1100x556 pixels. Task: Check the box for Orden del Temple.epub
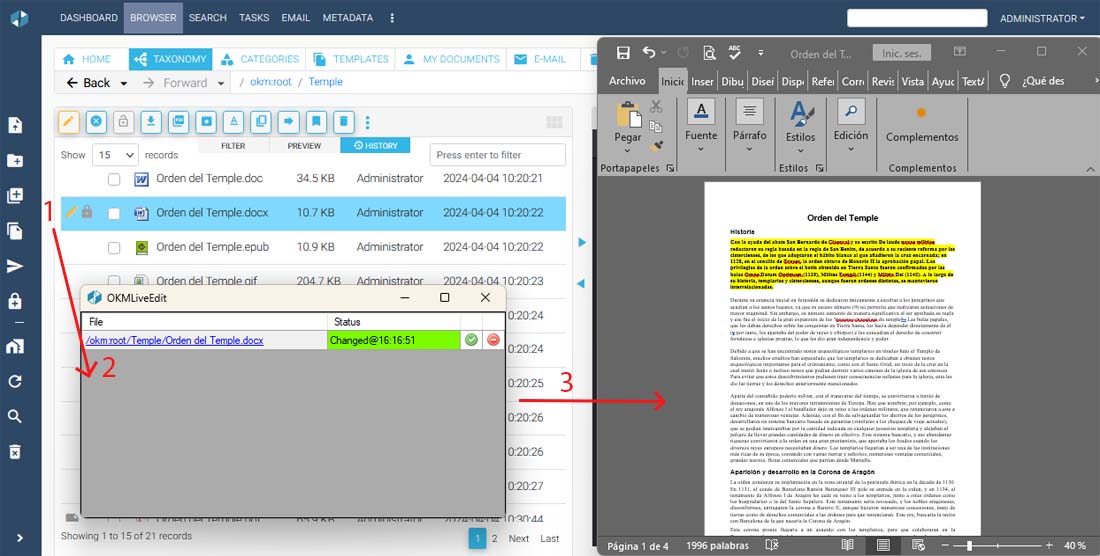(114, 247)
